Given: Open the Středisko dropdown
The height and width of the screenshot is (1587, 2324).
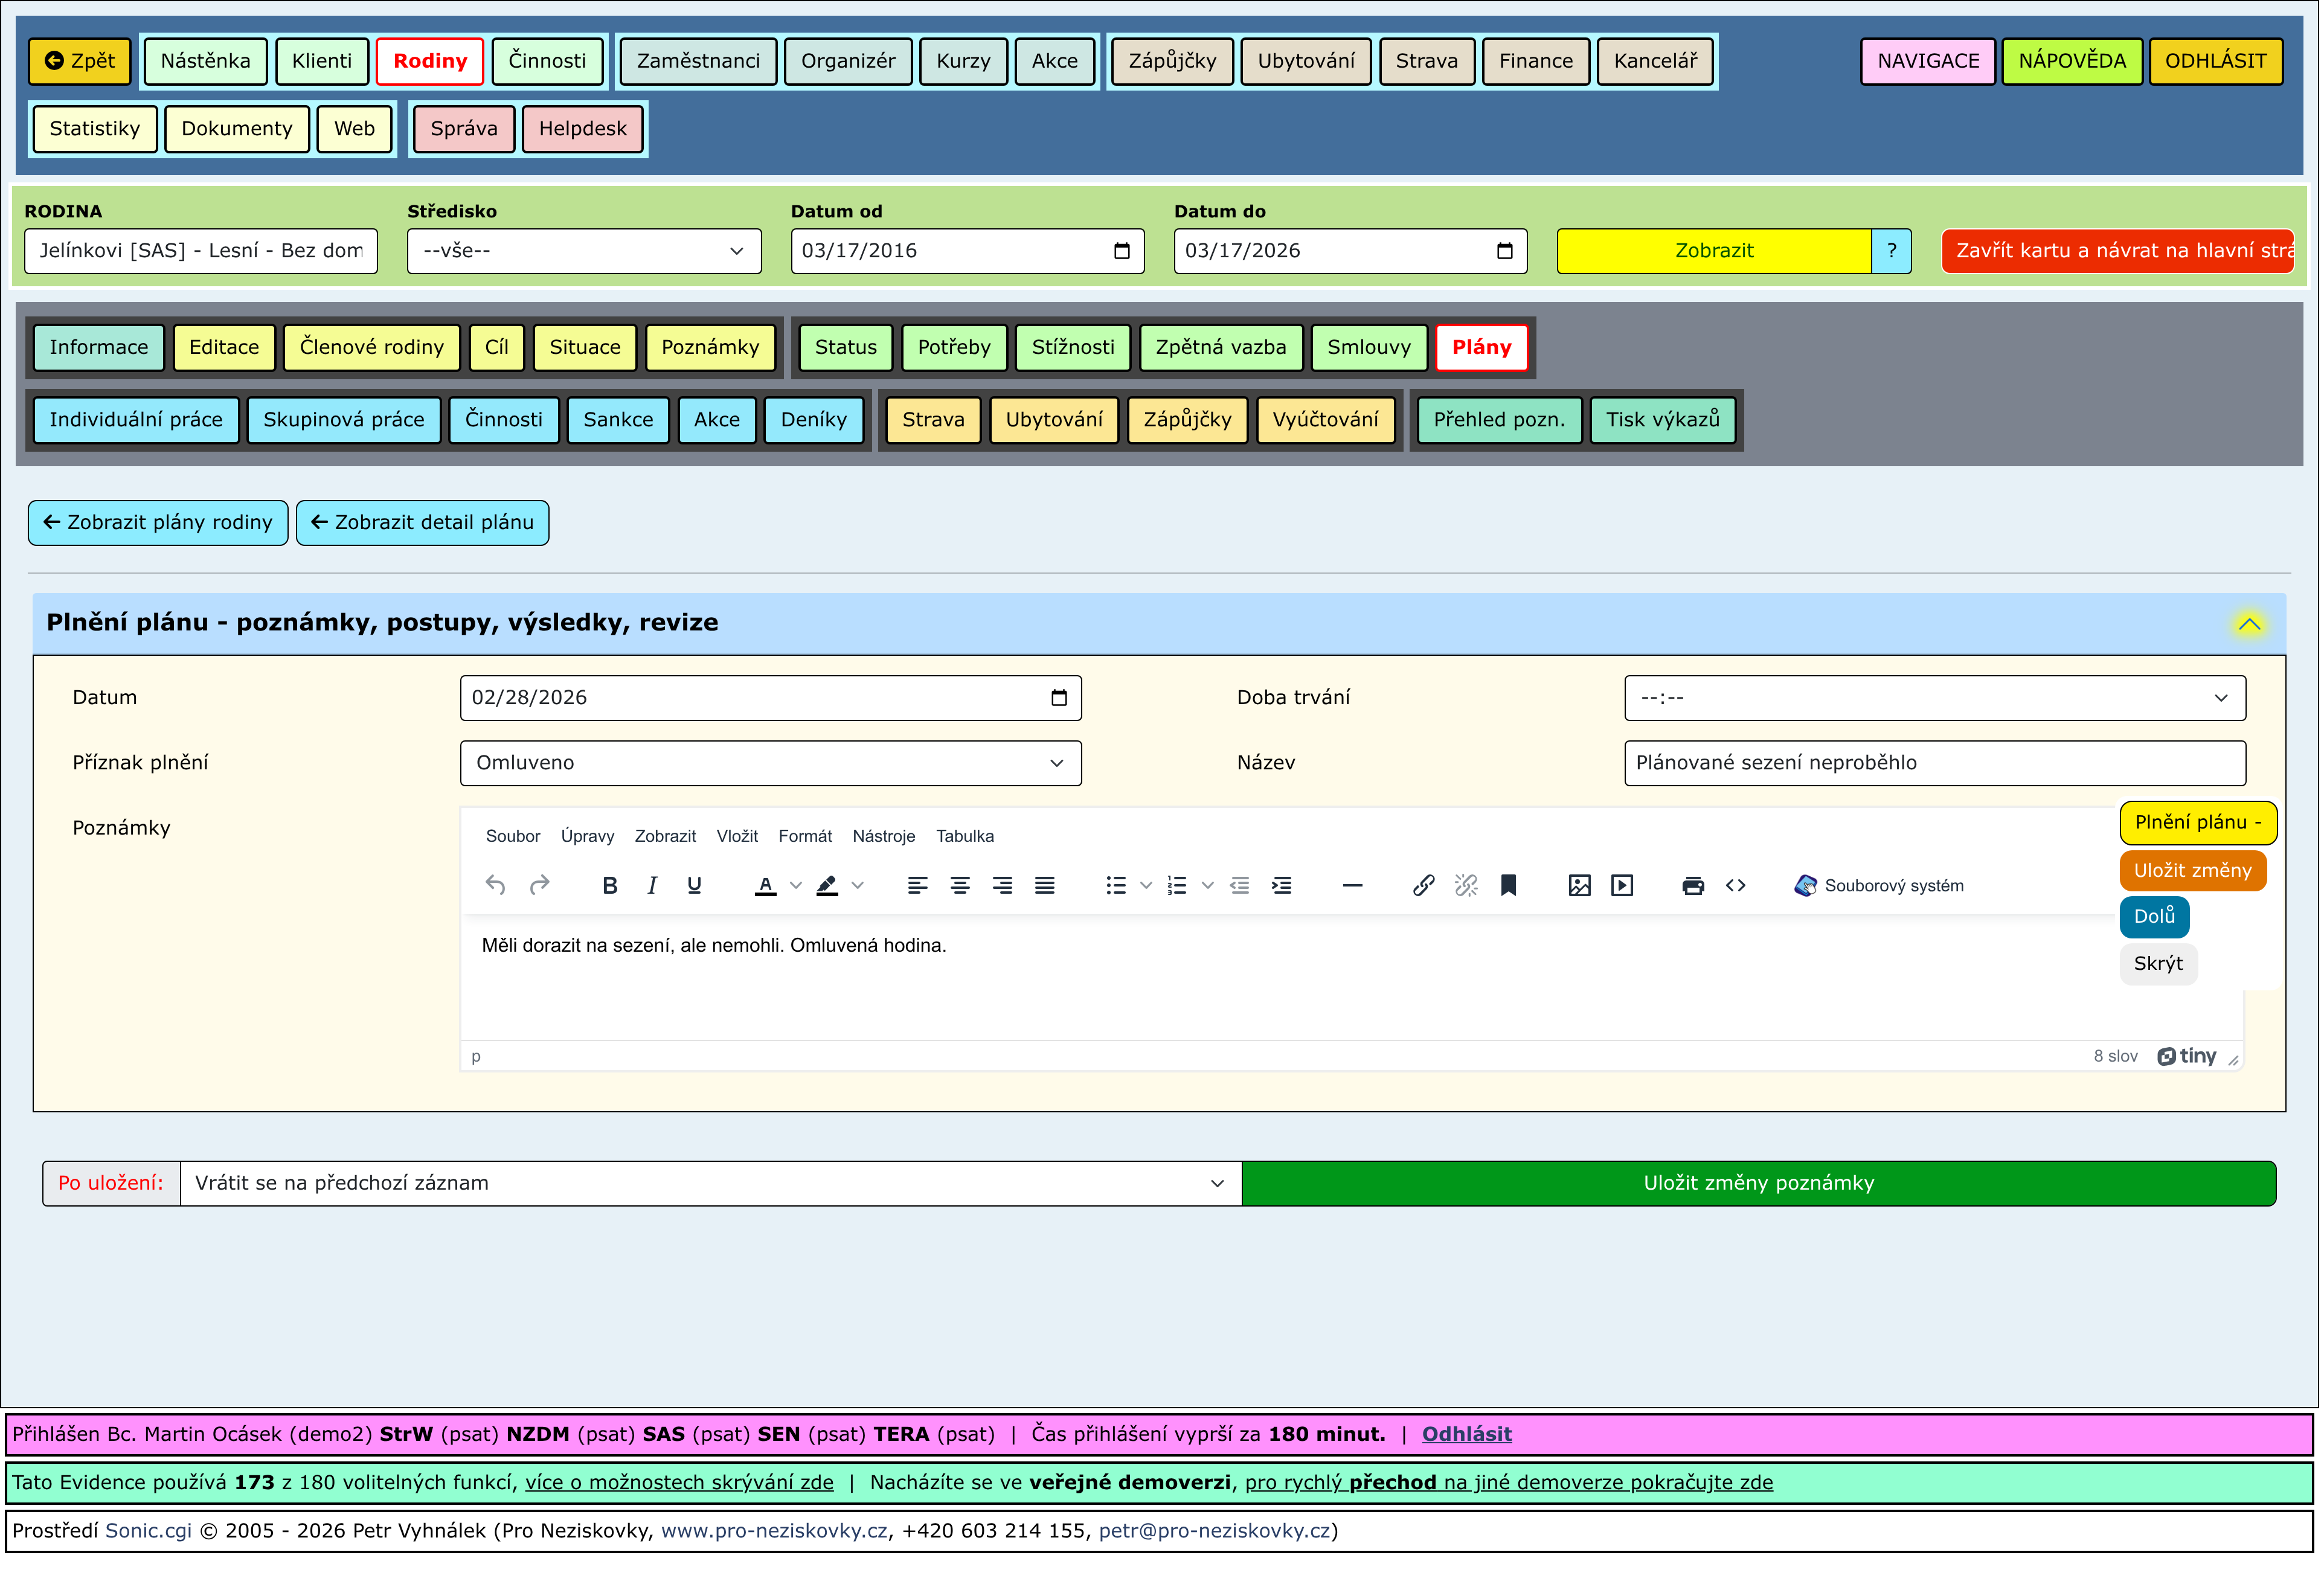Looking at the screenshot, I should pyautogui.click(x=583, y=251).
